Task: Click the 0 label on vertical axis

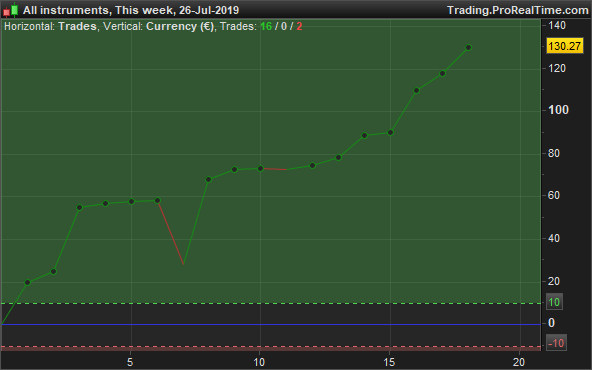Action: 551,323
